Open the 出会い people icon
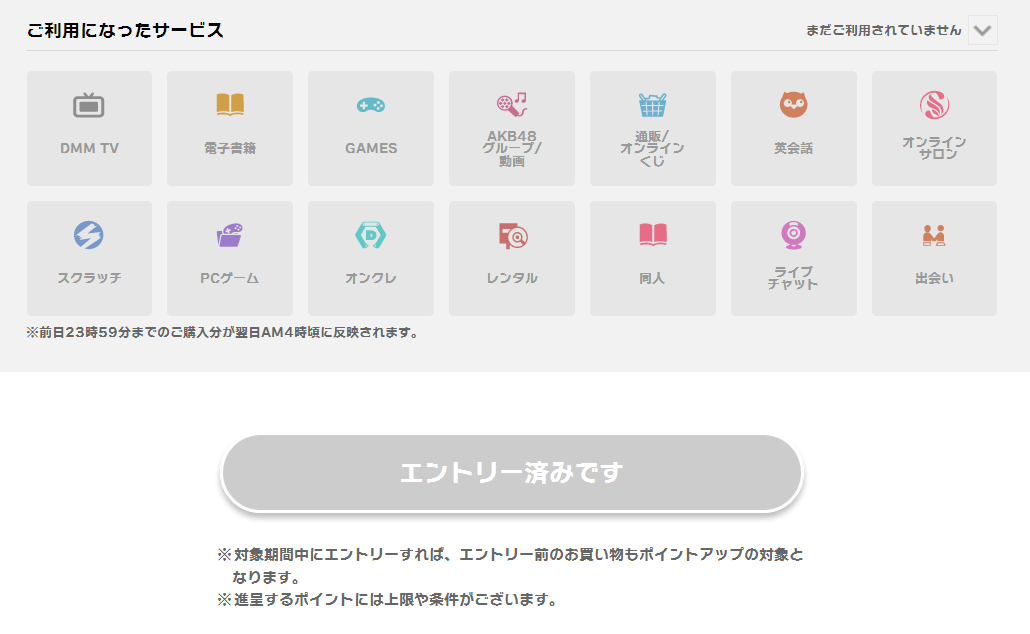Image resolution: width=1030 pixels, height=634 pixels. [934, 236]
